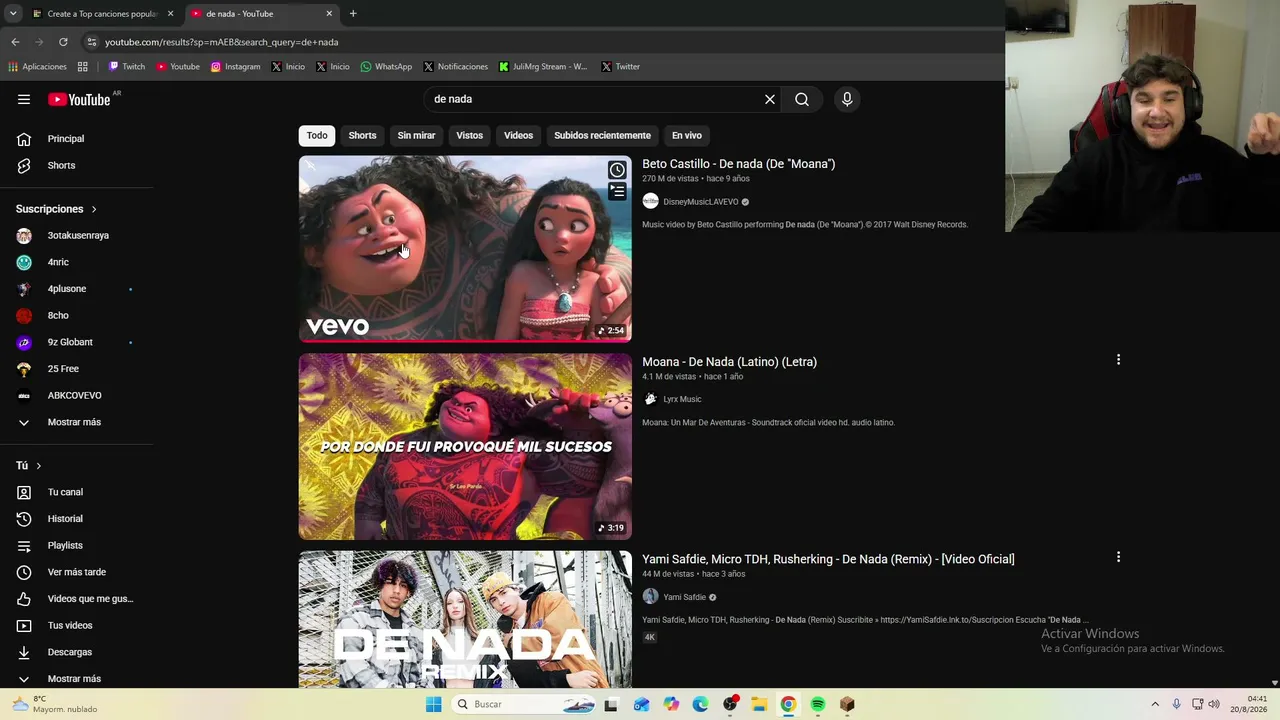Open WhatsApp bookmark

pyautogui.click(x=386, y=67)
